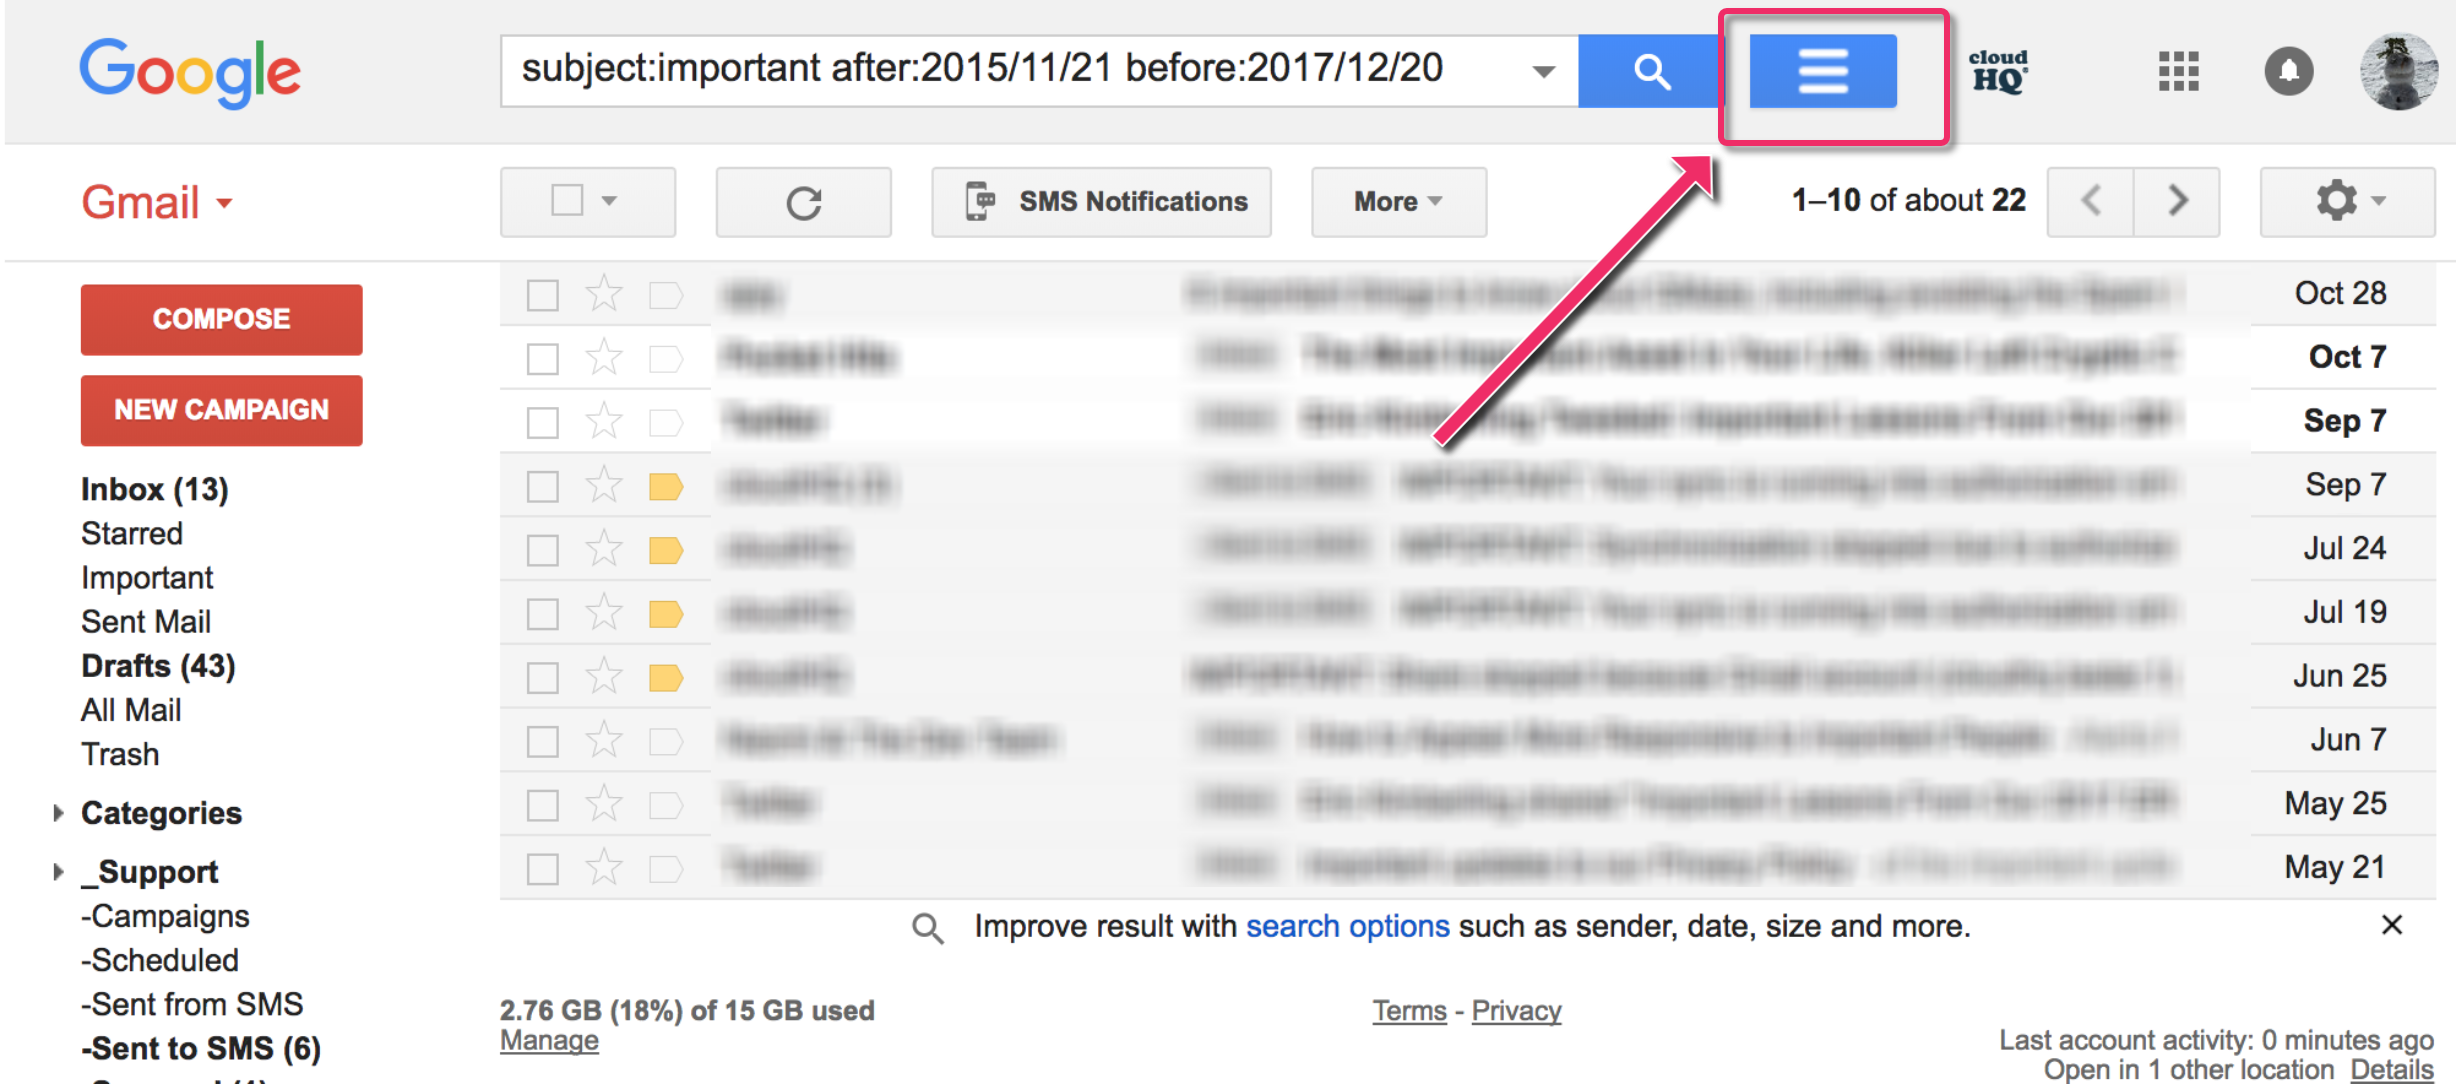This screenshot has width=2456, height=1084.
Task: Follow the search options link
Action: (x=1347, y=926)
